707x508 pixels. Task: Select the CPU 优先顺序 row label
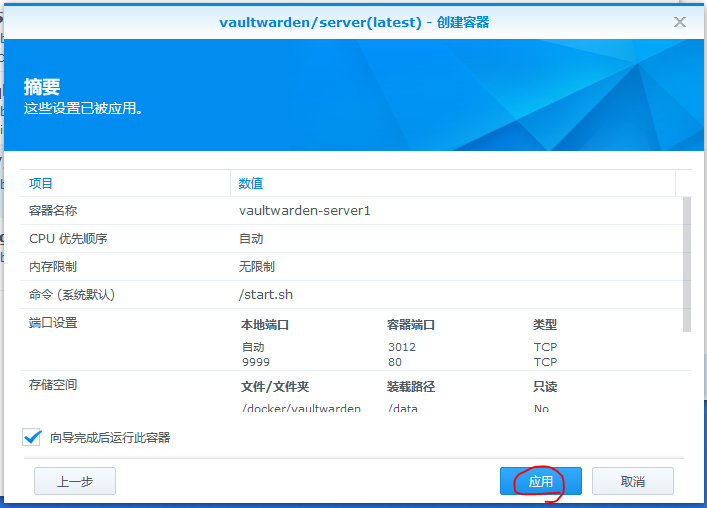click(x=68, y=238)
